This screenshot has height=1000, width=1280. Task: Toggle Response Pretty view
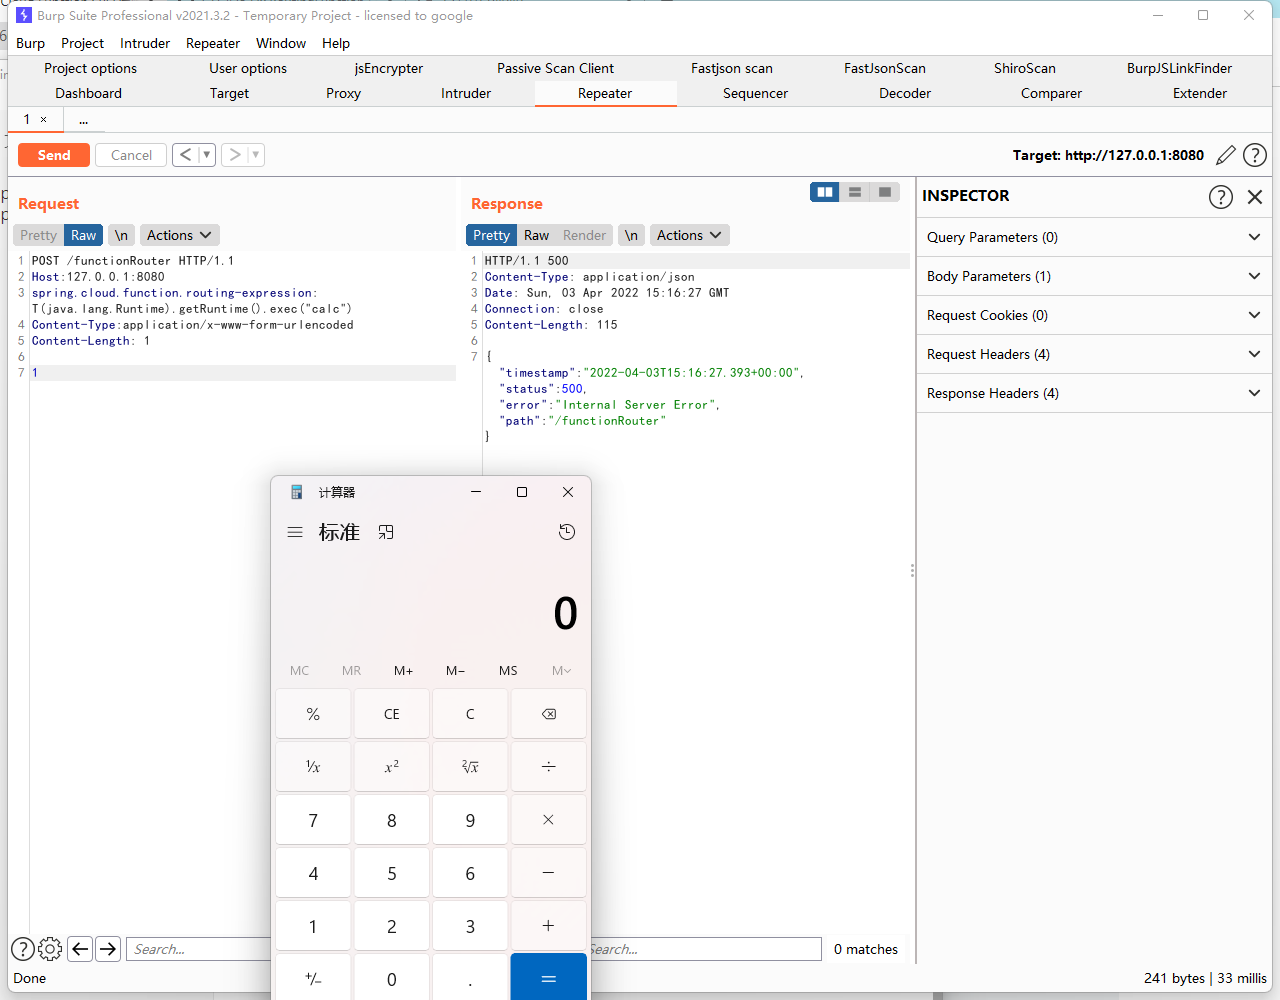coord(491,235)
